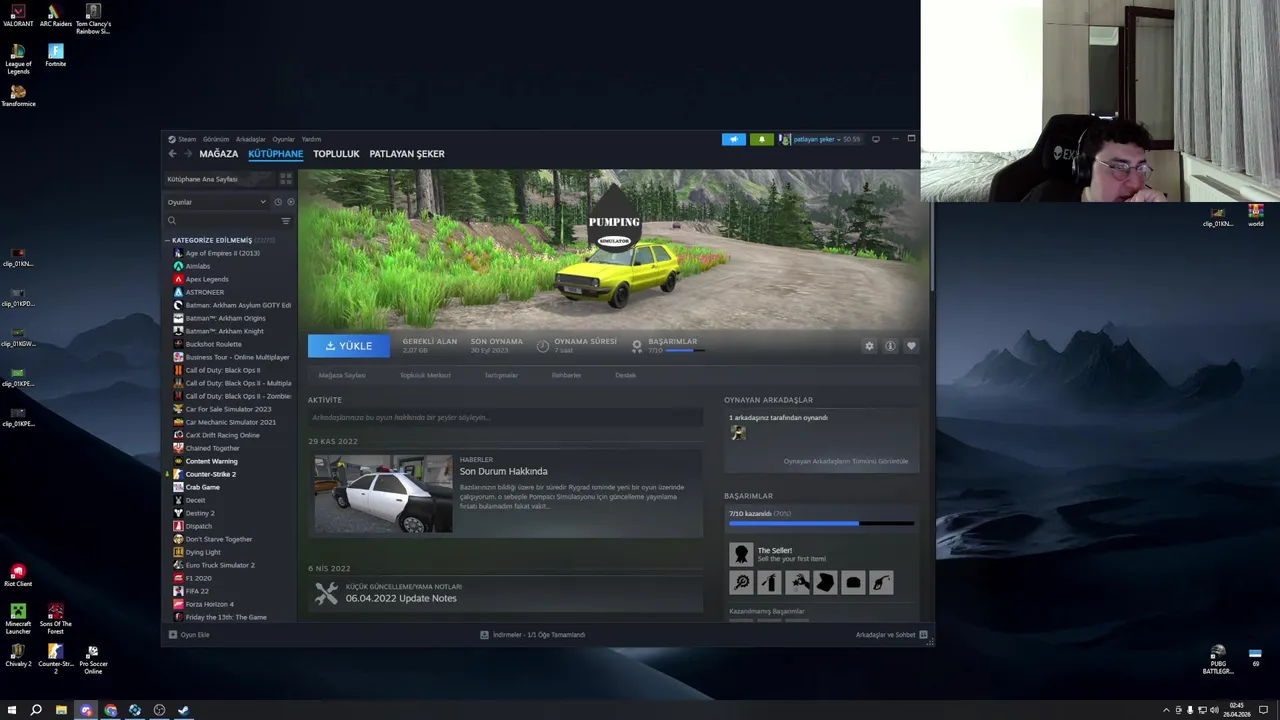This screenshot has width=1280, height=720.
Task: Collapse the KATEGORİZE EDİLMEMİŞ category
Action: pos(167,240)
